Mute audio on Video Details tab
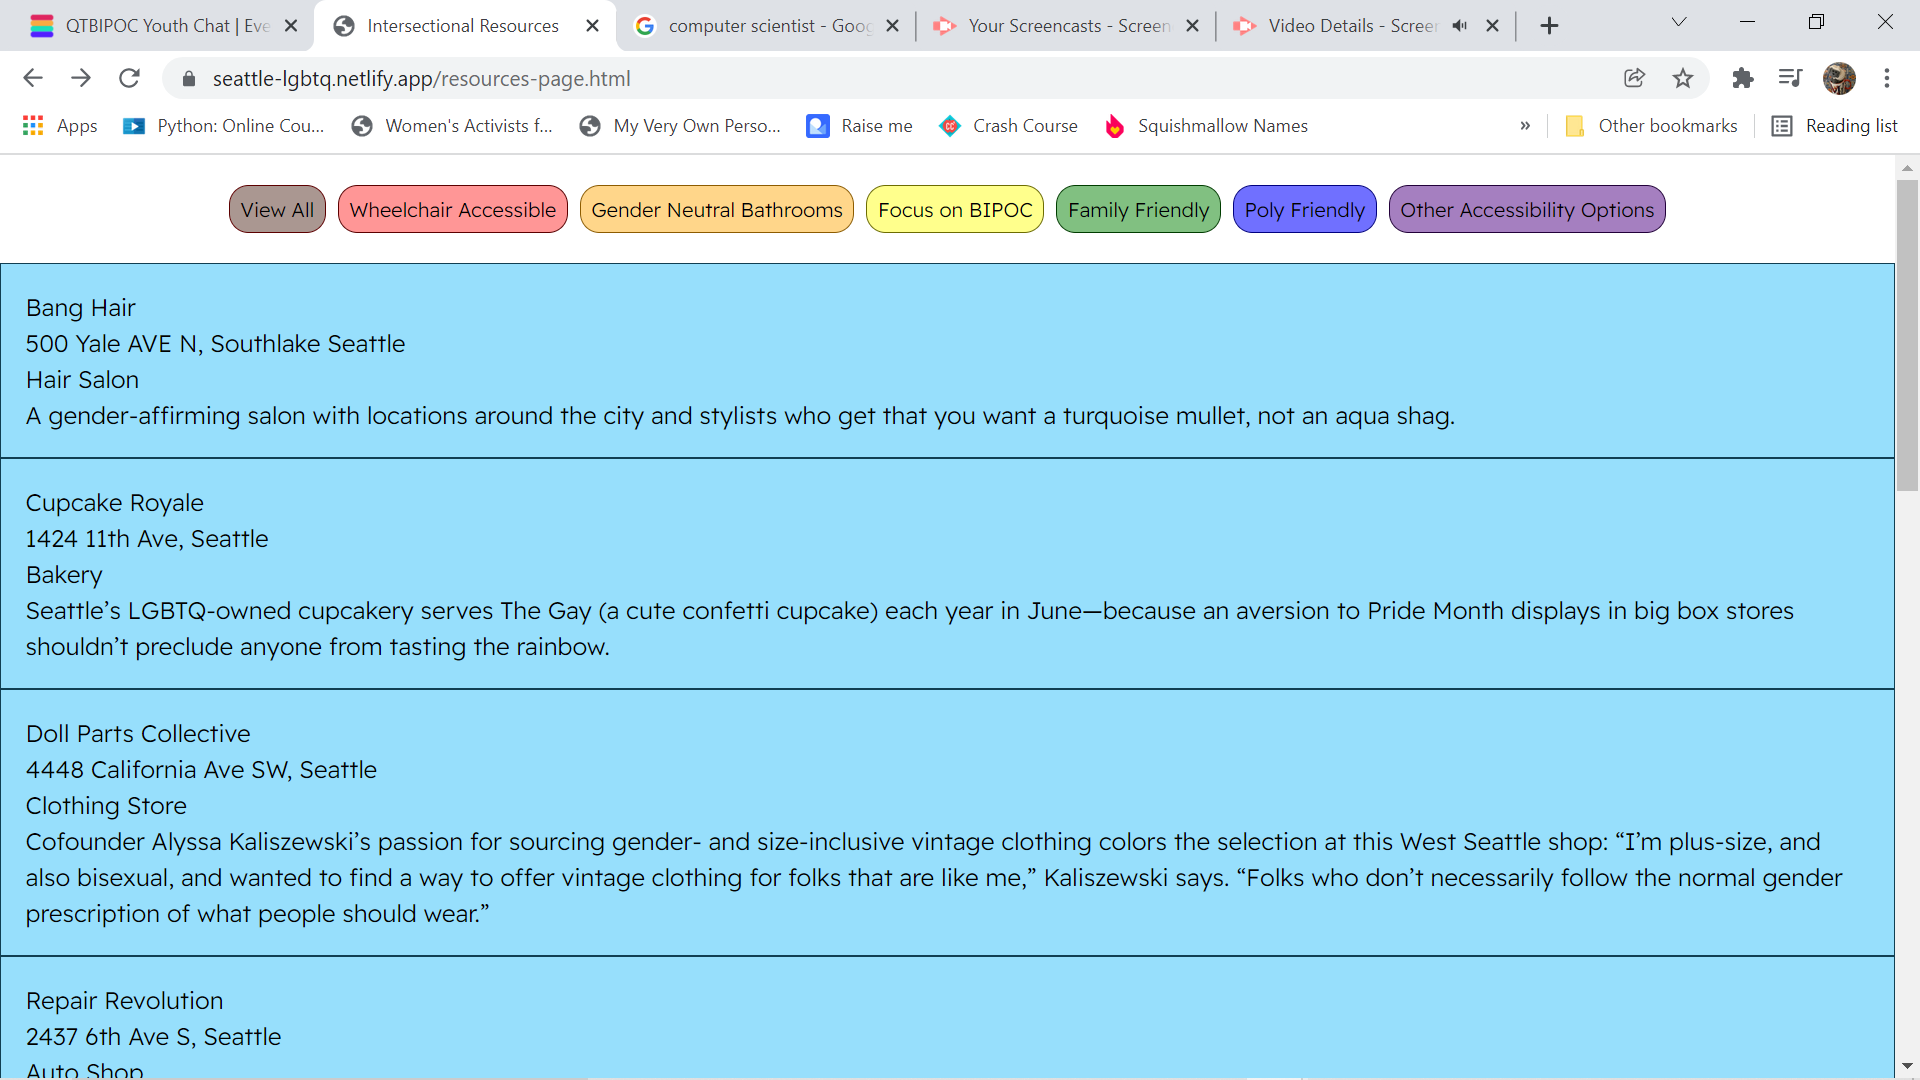This screenshot has height=1080, width=1920. coord(1460,26)
